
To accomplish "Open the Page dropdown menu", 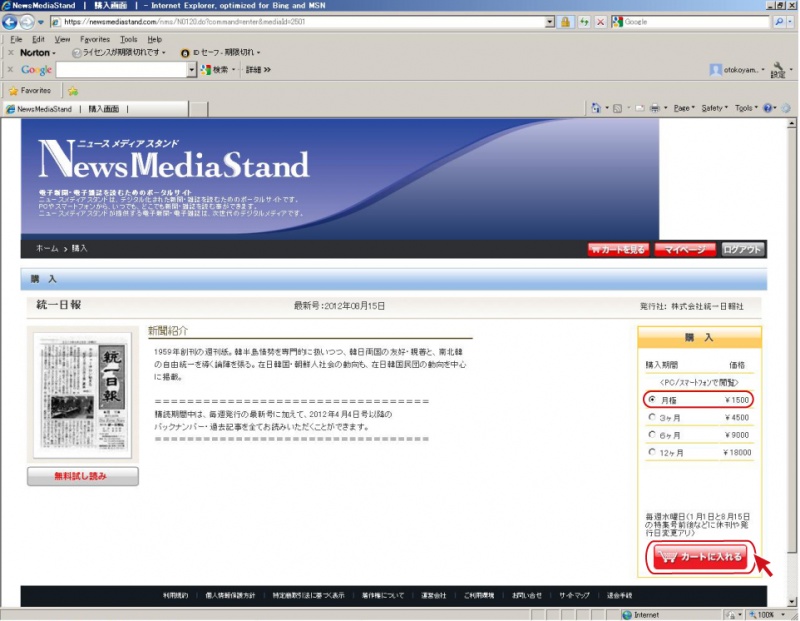I will click(x=684, y=108).
